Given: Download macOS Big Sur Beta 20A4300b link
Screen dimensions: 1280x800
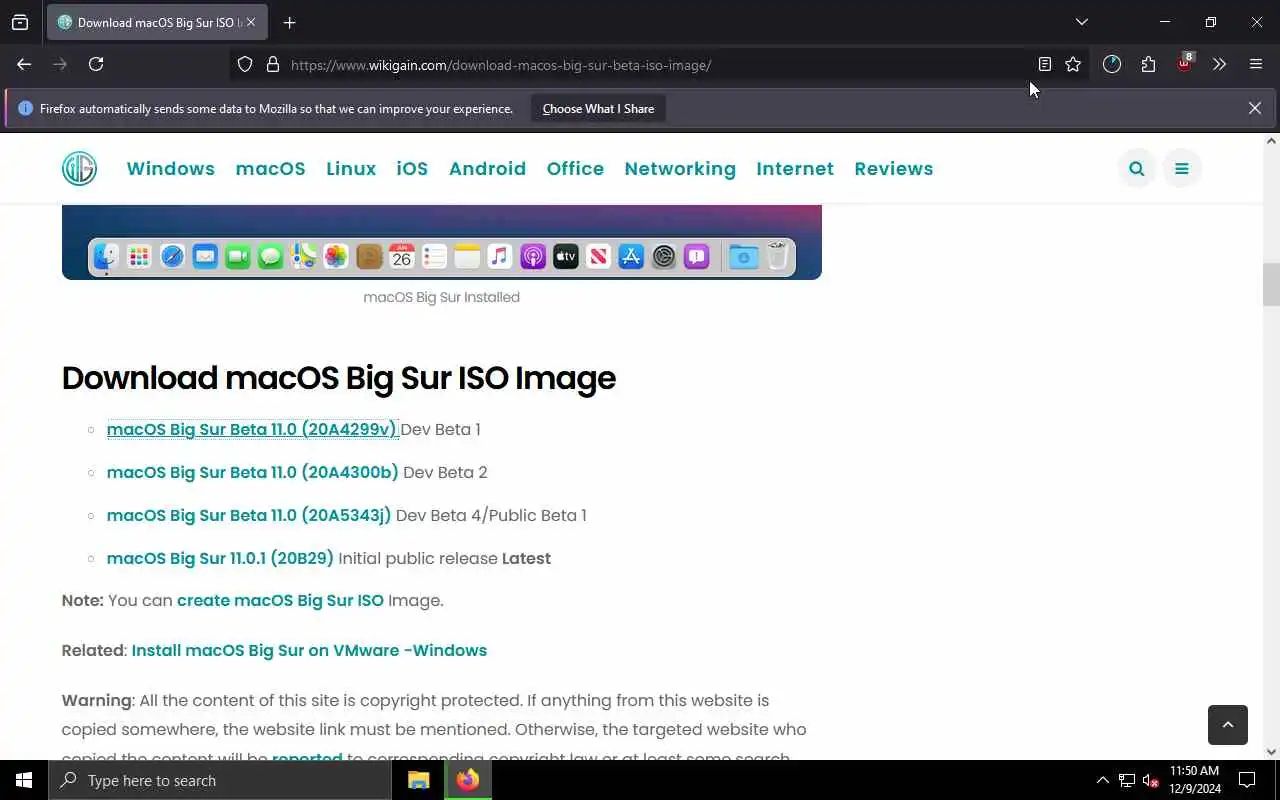Looking at the screenshot, I should [x=252, y=472].
